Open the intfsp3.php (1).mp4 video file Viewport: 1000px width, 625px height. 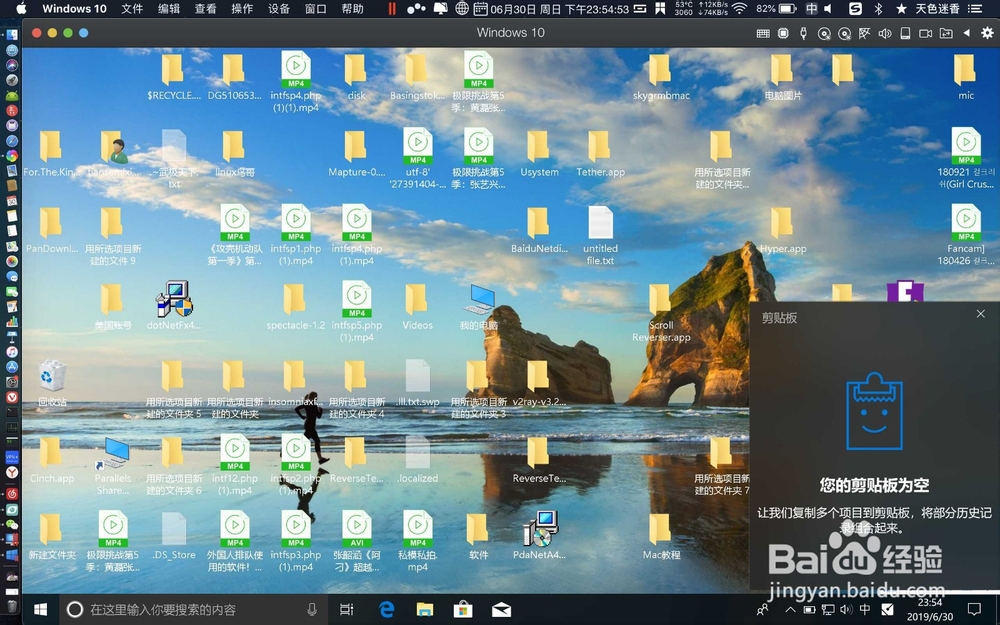click(x=295, y=541)
